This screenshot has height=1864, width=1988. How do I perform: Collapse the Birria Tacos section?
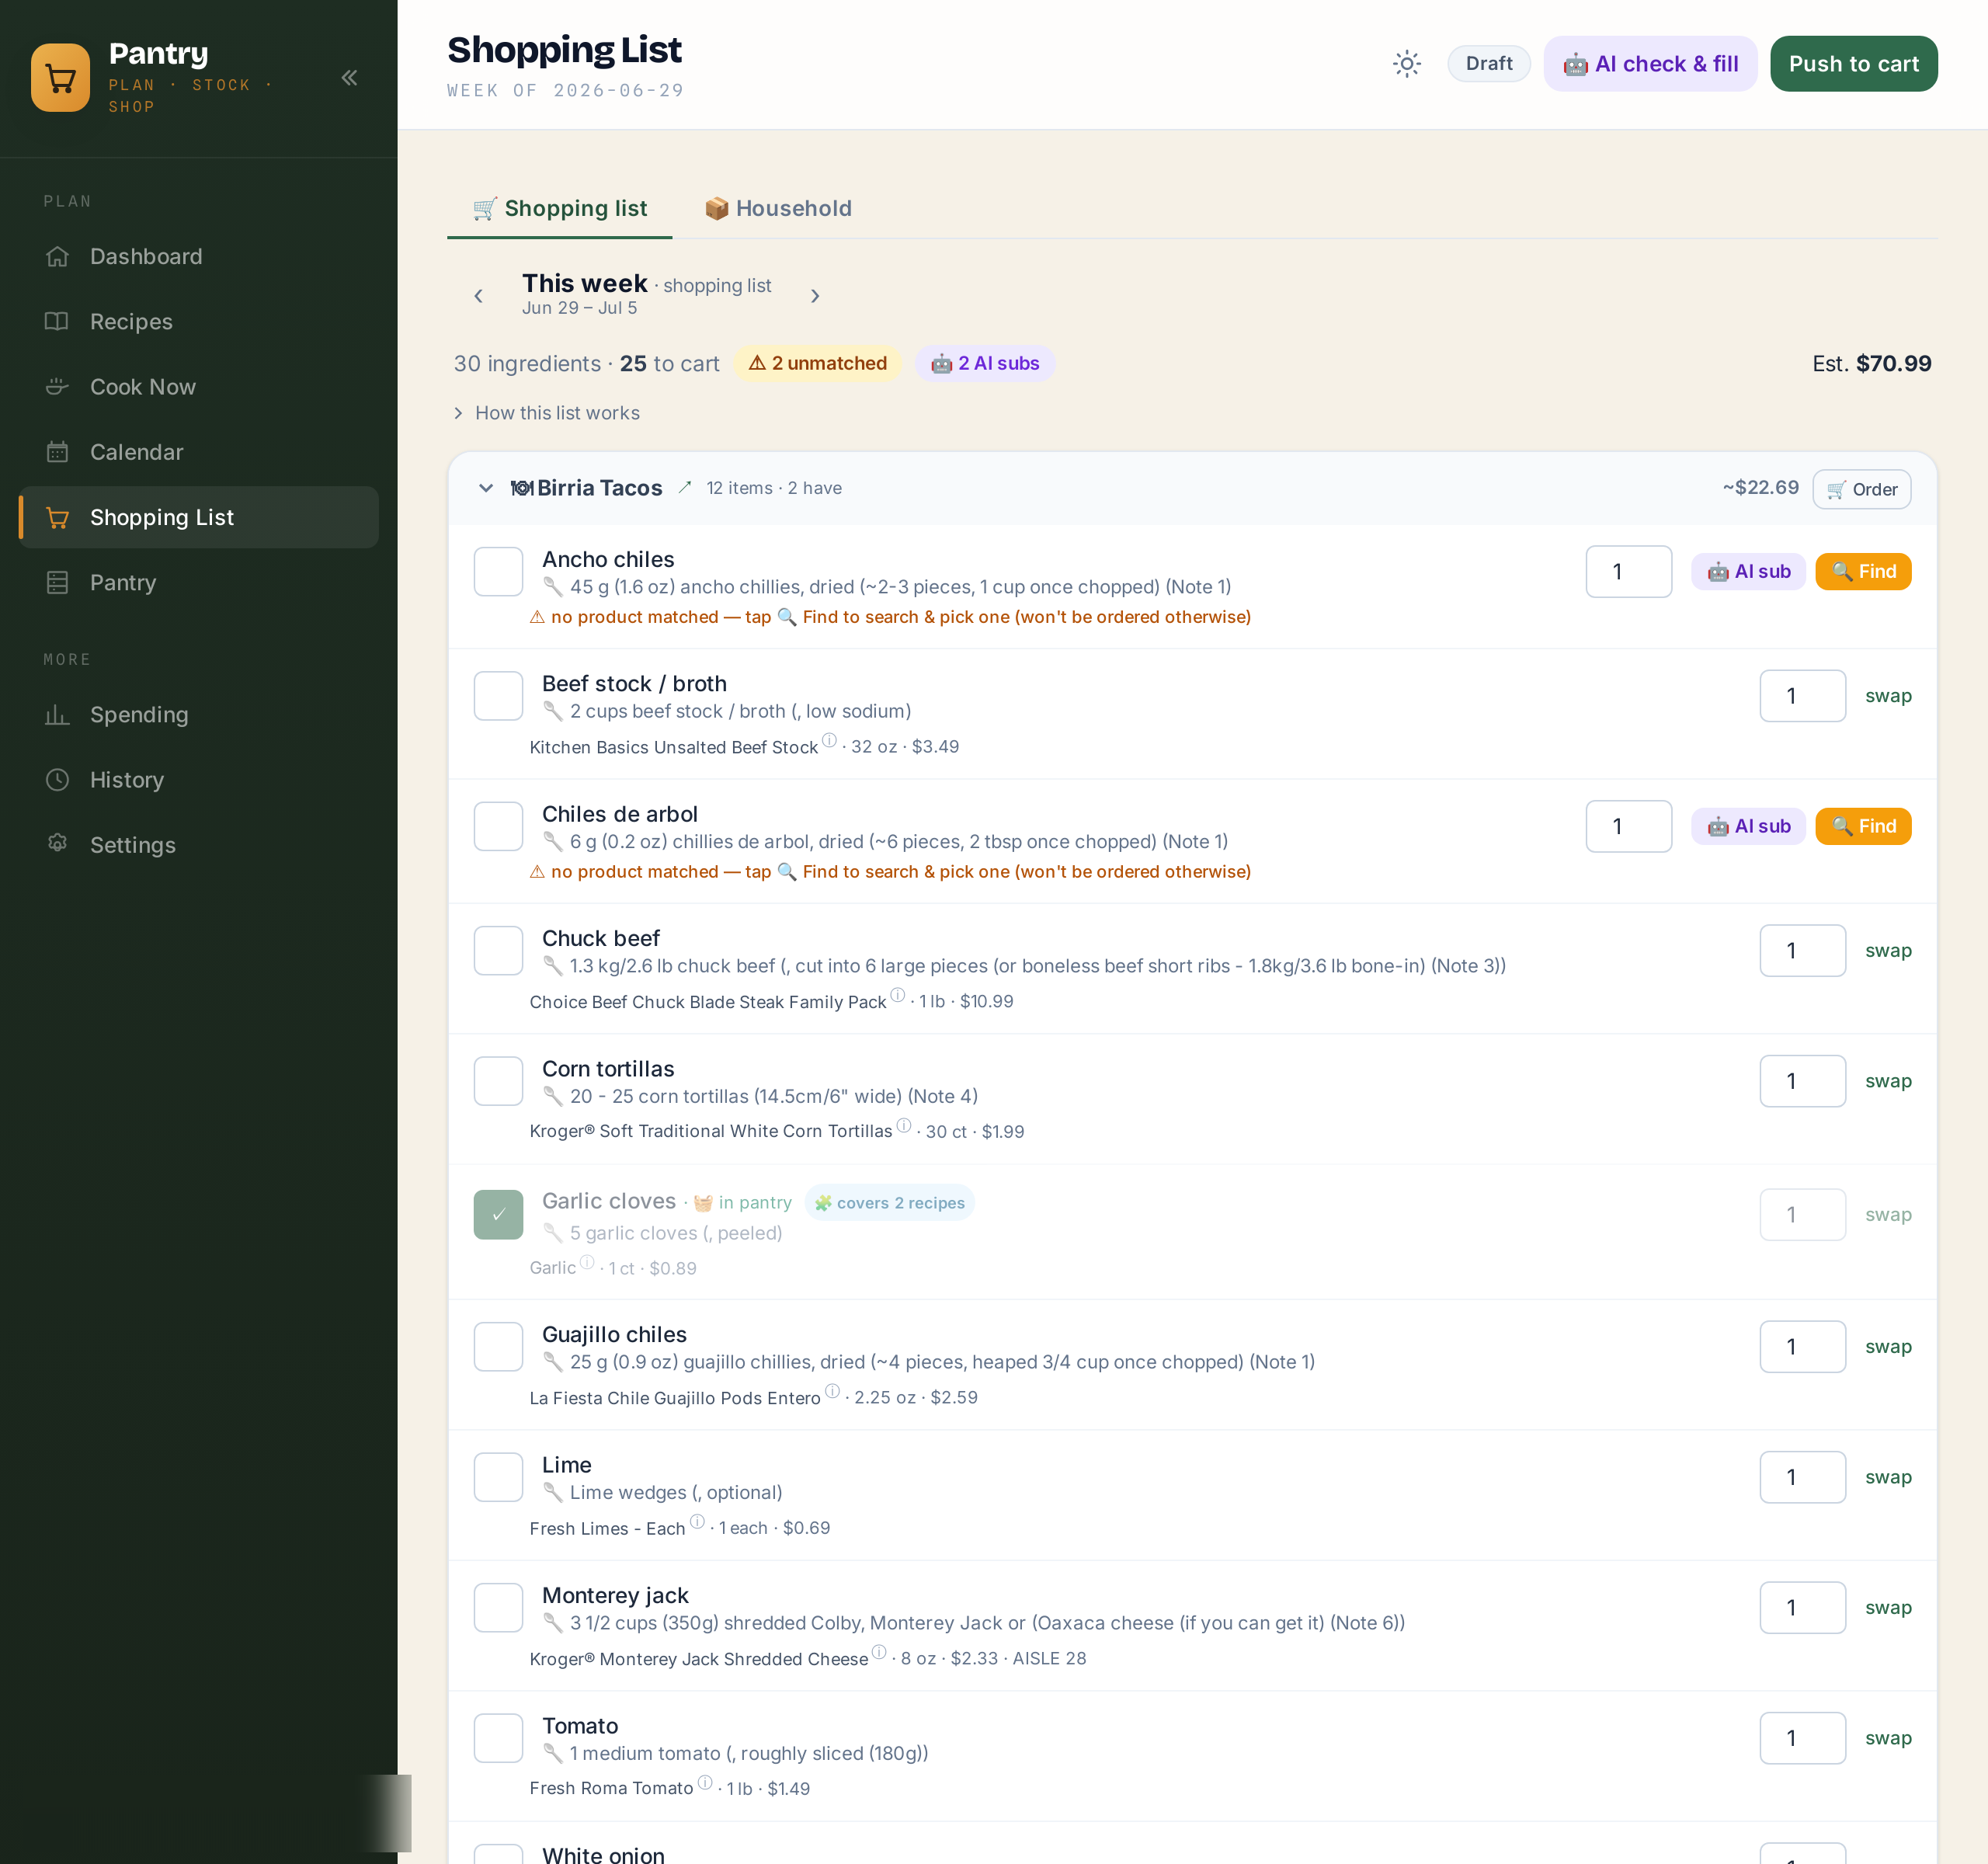(486, 488)
